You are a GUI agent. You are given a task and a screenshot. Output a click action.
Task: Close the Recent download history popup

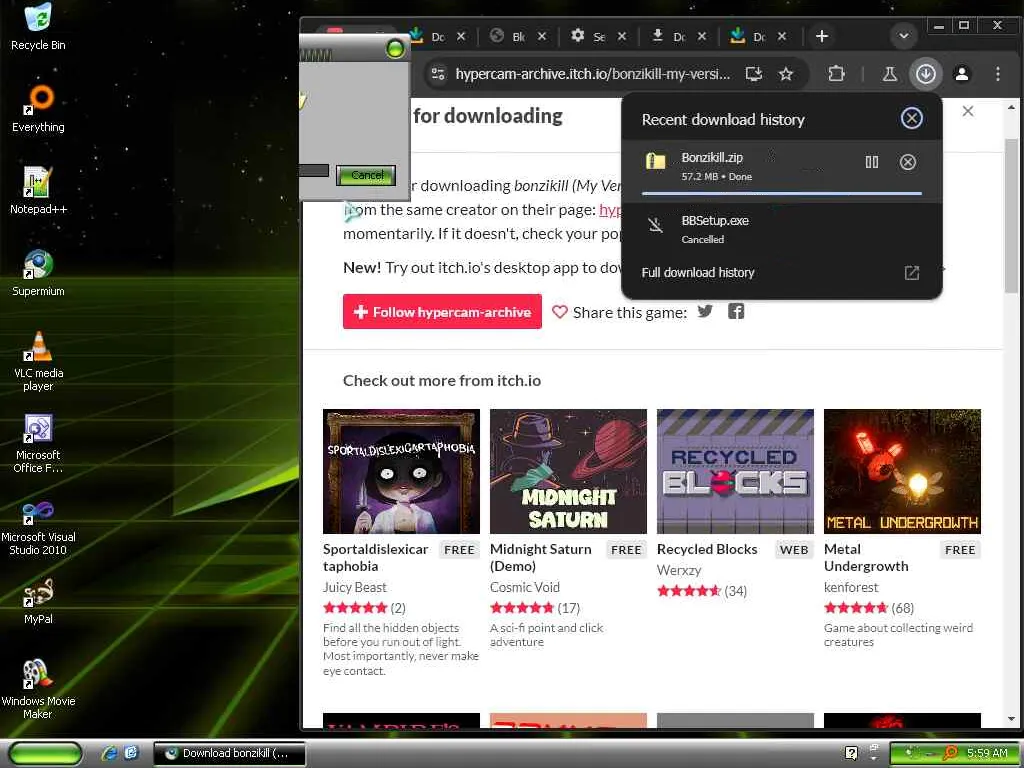pyautogui.click(x=911, y=118)
